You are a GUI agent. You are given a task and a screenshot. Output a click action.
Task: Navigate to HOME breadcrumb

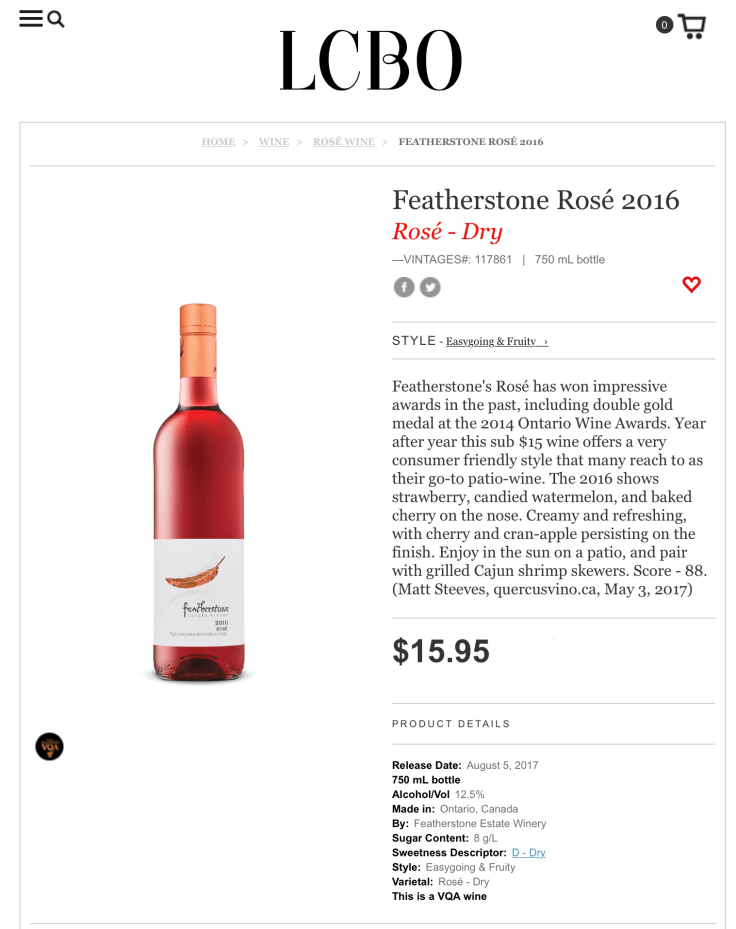click(x=218, y=142)
